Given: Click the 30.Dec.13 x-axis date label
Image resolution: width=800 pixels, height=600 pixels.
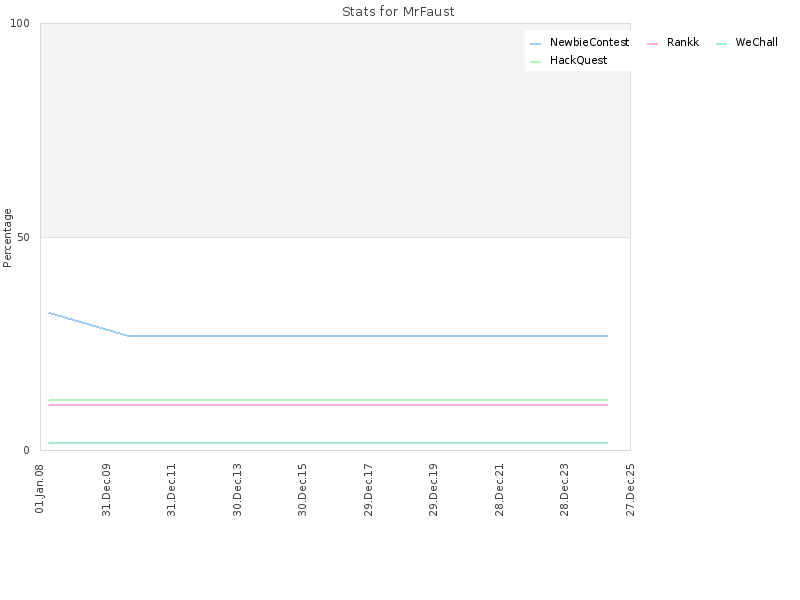Looking at the screenshot, I should click(237, 489).
